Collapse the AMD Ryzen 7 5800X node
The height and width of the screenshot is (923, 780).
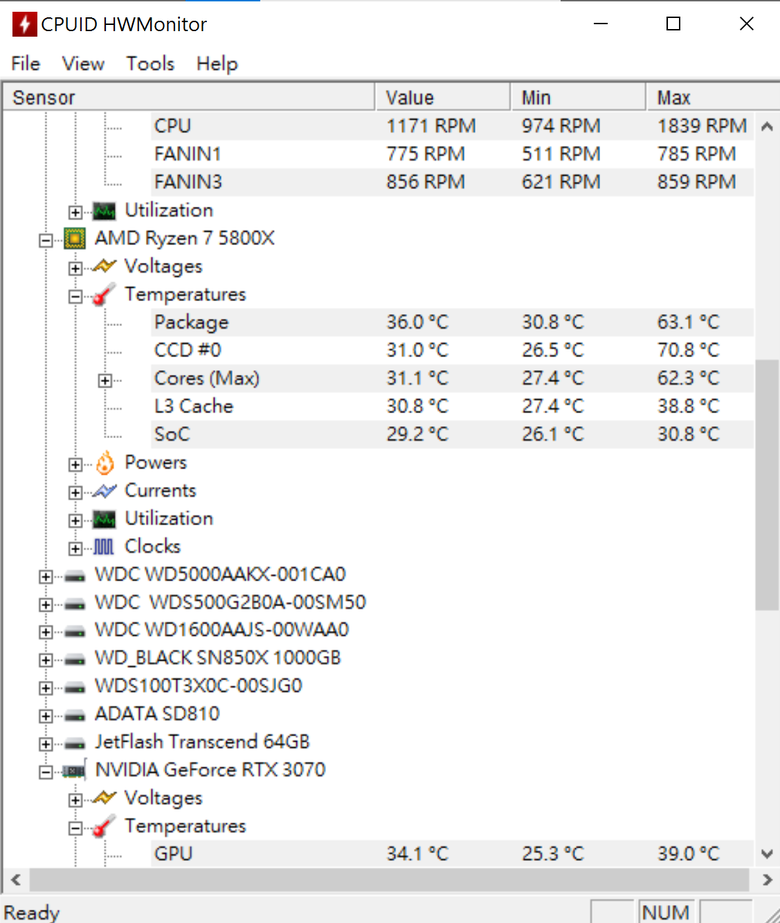pyautogui.click(x=45, y=240)
